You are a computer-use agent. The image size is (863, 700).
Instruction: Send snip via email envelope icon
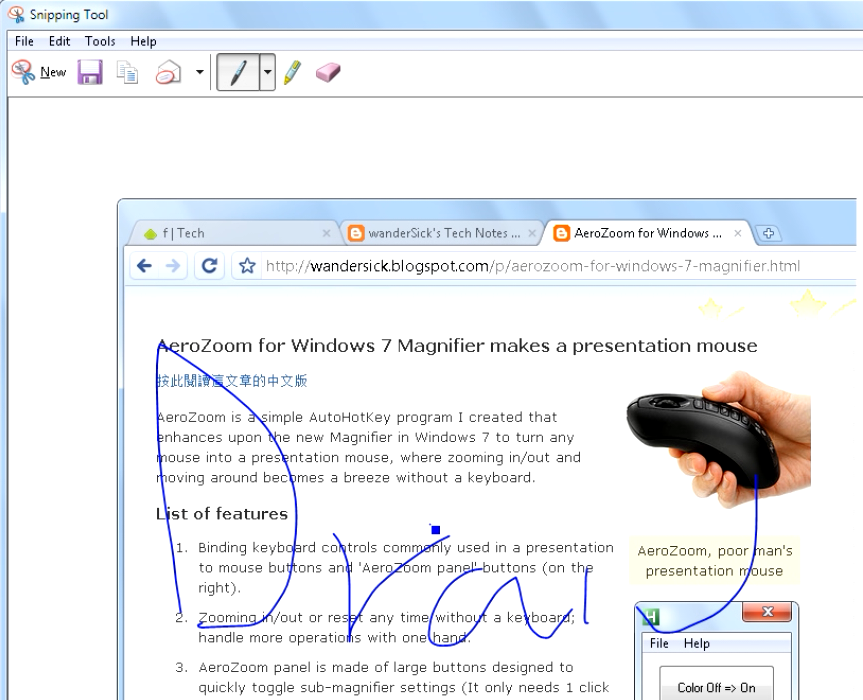168,72
